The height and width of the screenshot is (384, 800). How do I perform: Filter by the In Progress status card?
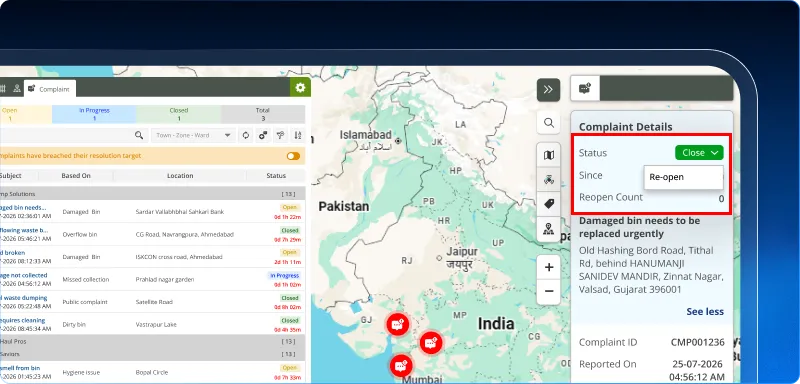click(94, 114)
